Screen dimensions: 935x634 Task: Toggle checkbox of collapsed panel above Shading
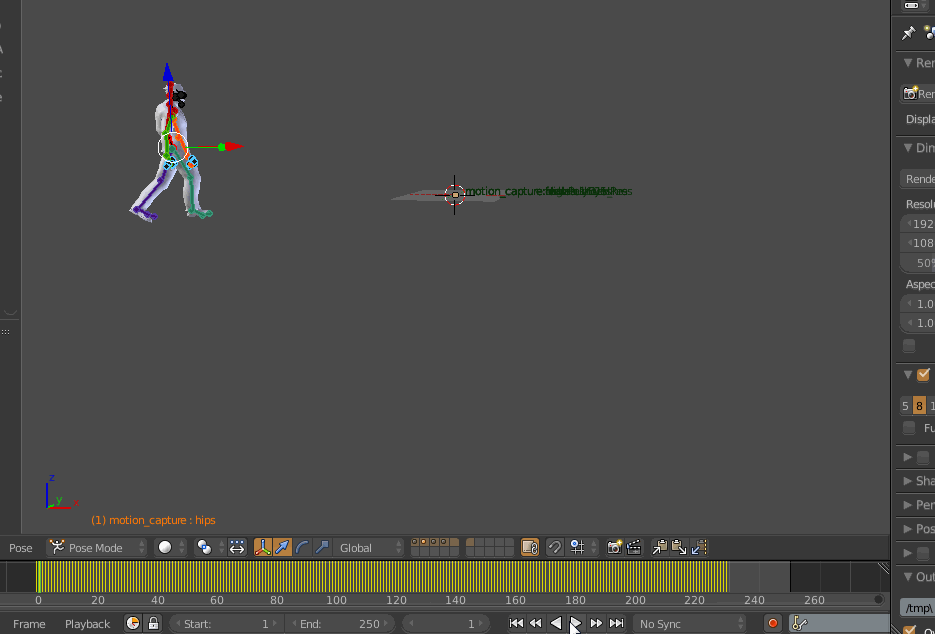(923, 457)
